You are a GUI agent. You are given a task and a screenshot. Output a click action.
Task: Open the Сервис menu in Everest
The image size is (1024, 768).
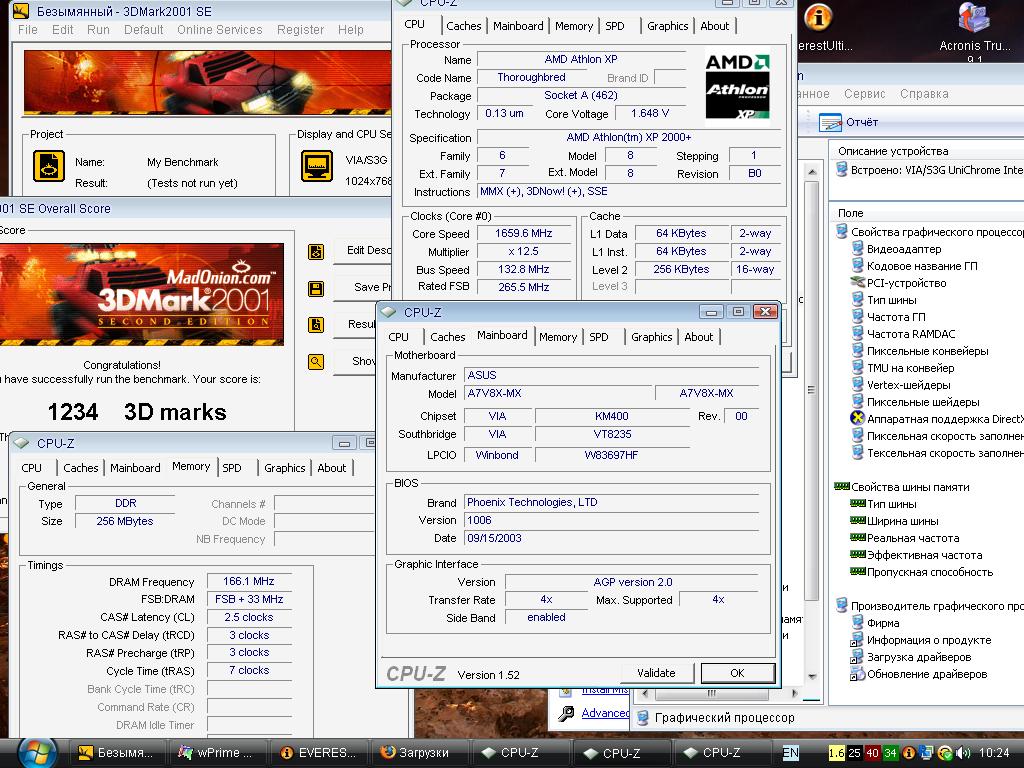click(865, 93)
